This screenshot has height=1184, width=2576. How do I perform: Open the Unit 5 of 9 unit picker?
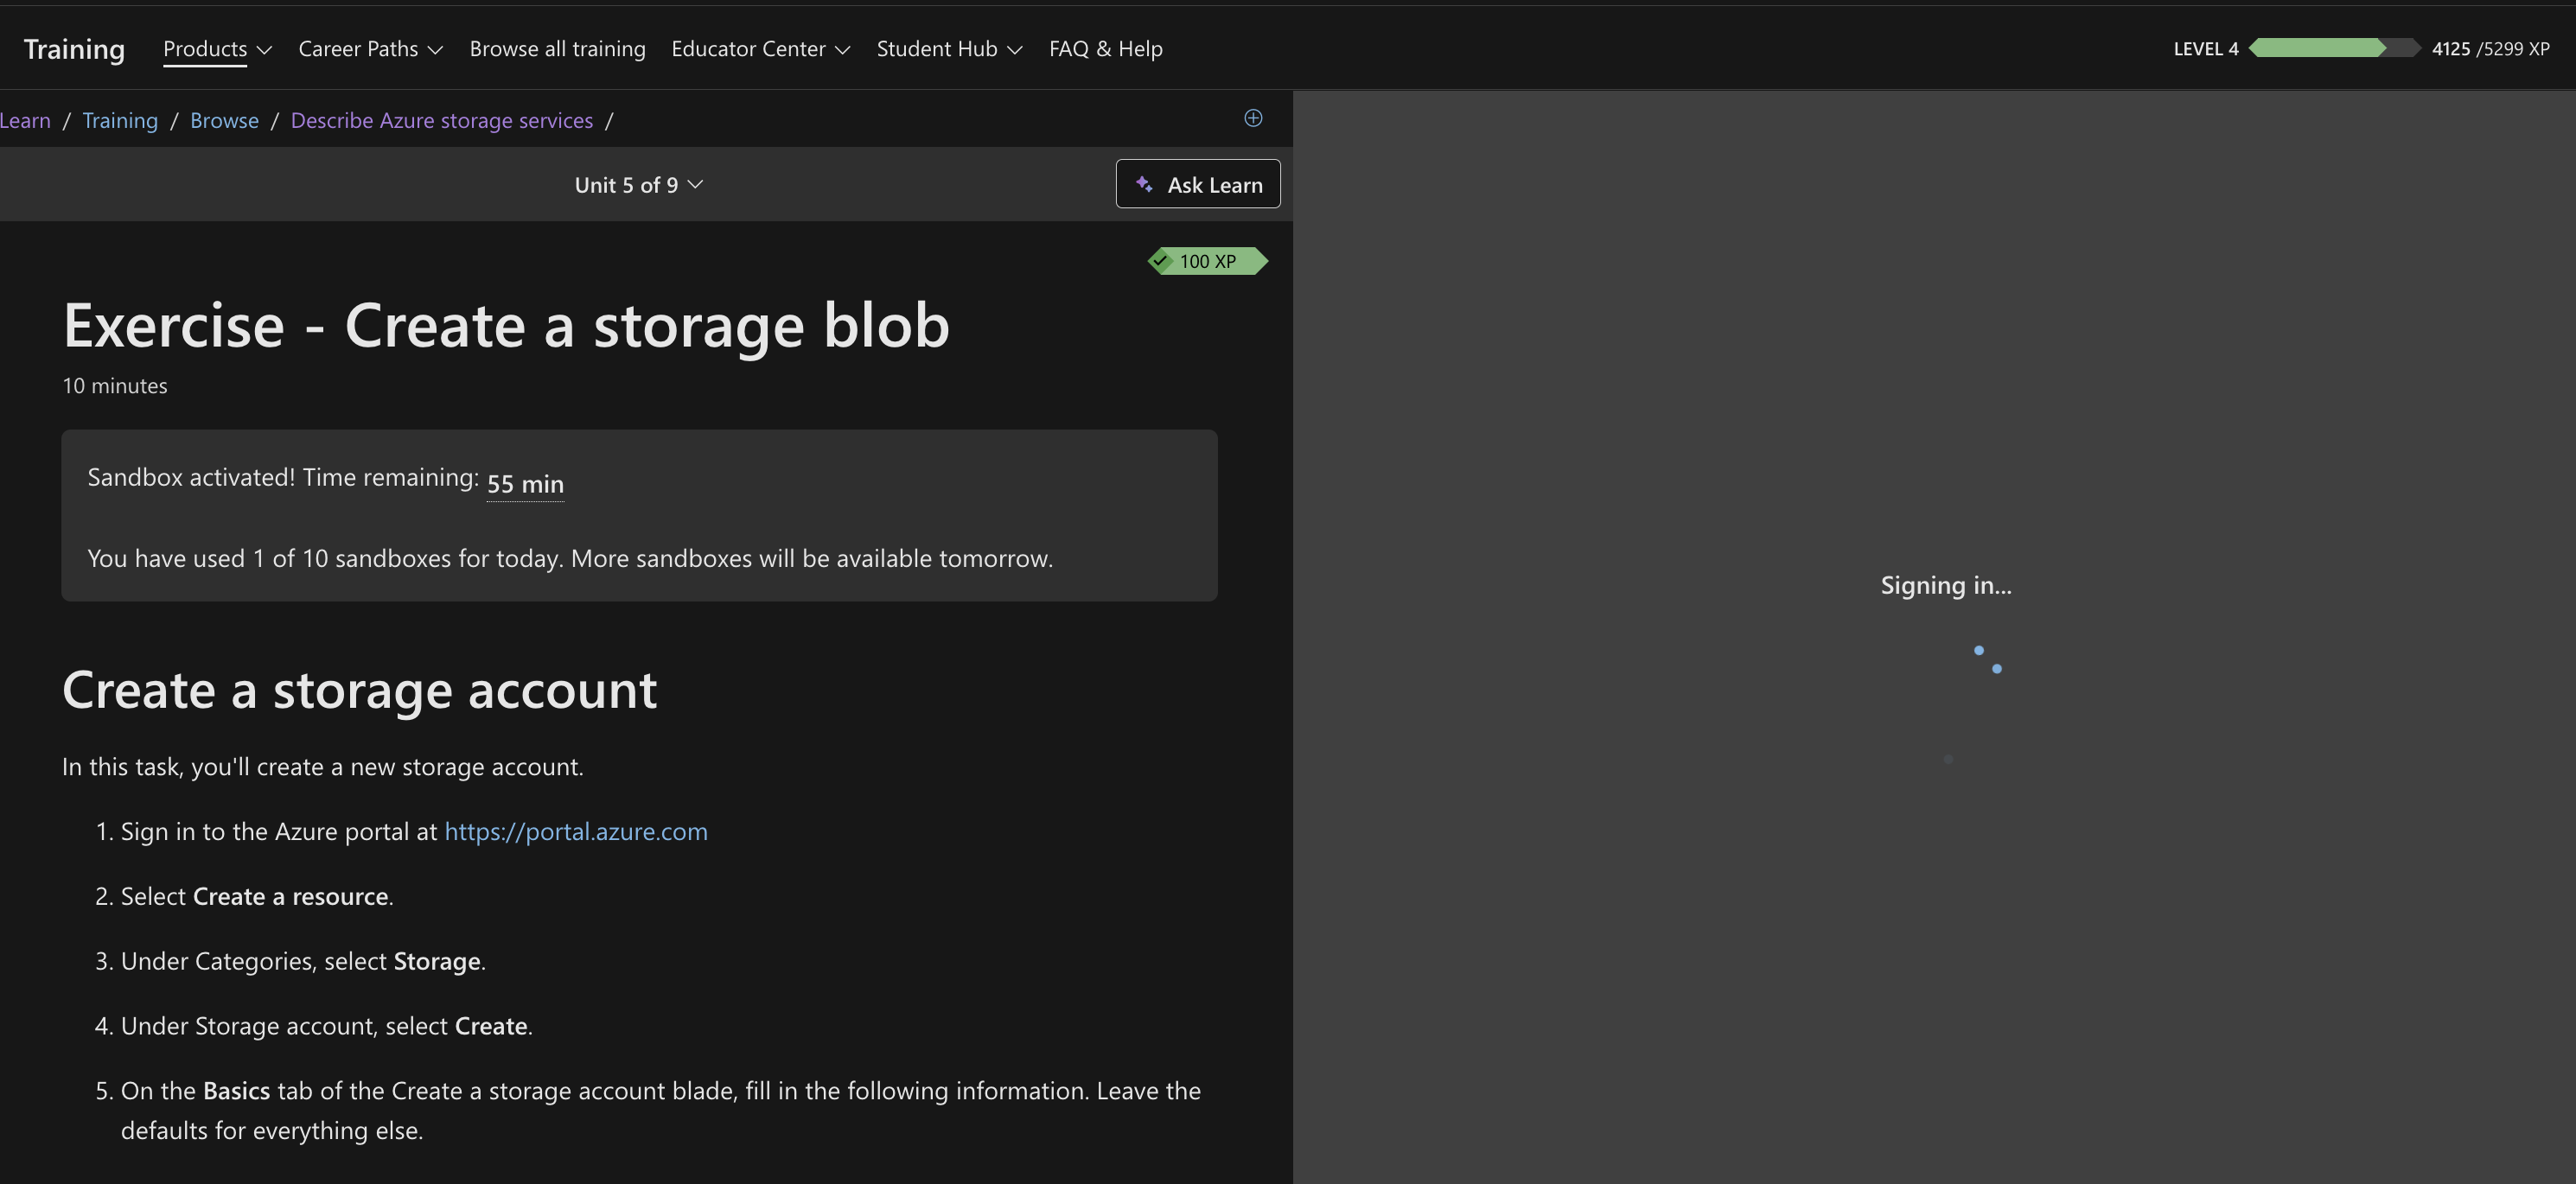639,184
